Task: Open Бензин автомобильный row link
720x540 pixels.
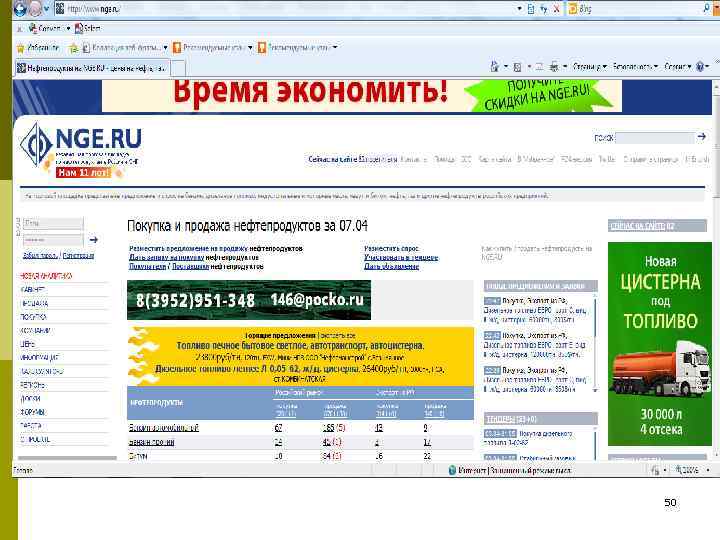Action: 163,428
